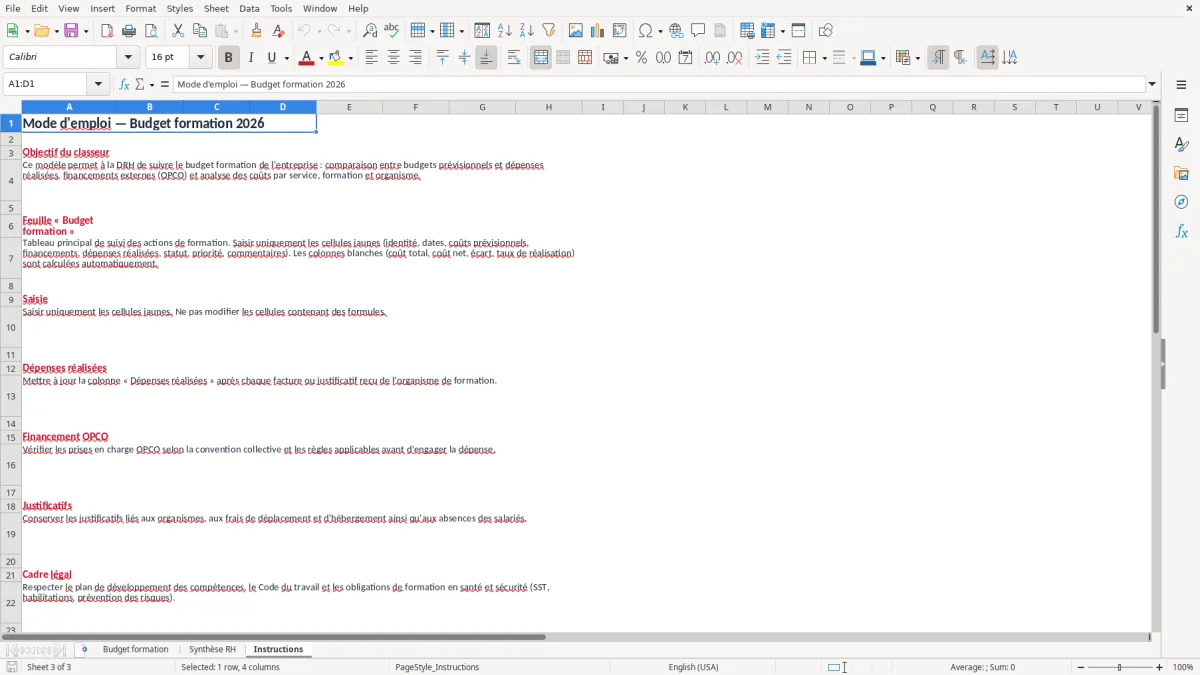Open Print Preview toggle

click(x=151, y=31)
